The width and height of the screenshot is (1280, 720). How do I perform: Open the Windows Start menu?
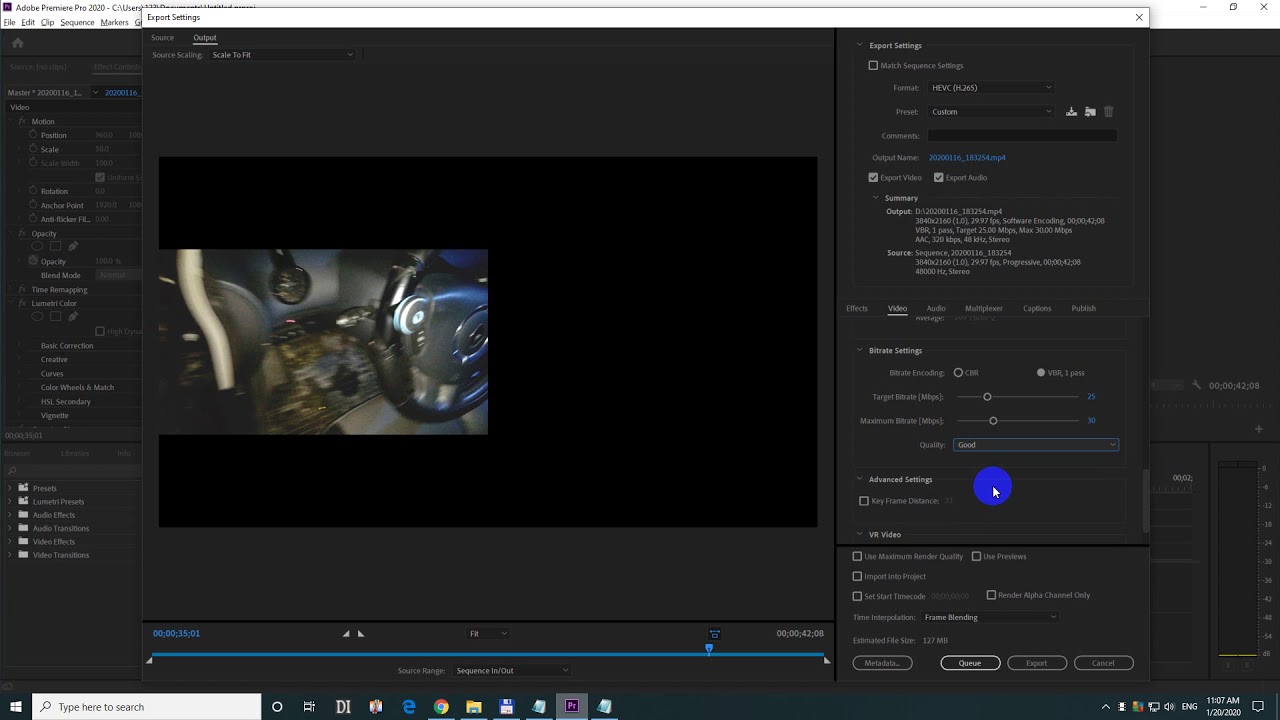[16, 707]
